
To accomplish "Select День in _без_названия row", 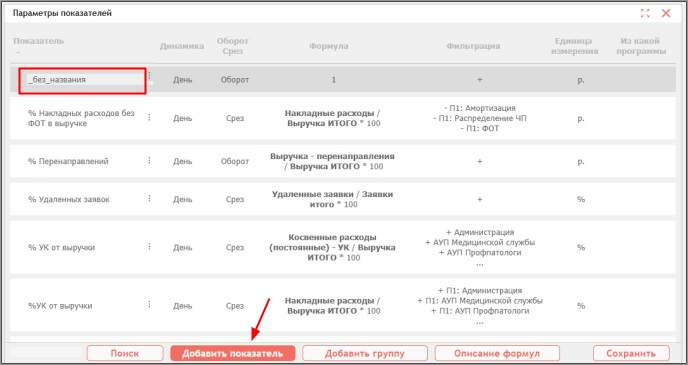I will coord(183,80).
